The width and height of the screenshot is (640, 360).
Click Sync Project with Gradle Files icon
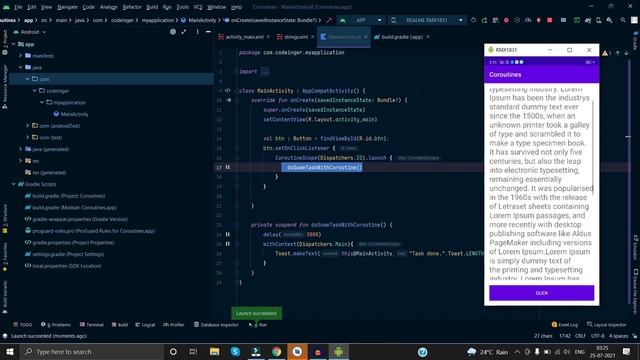[587, 20]
